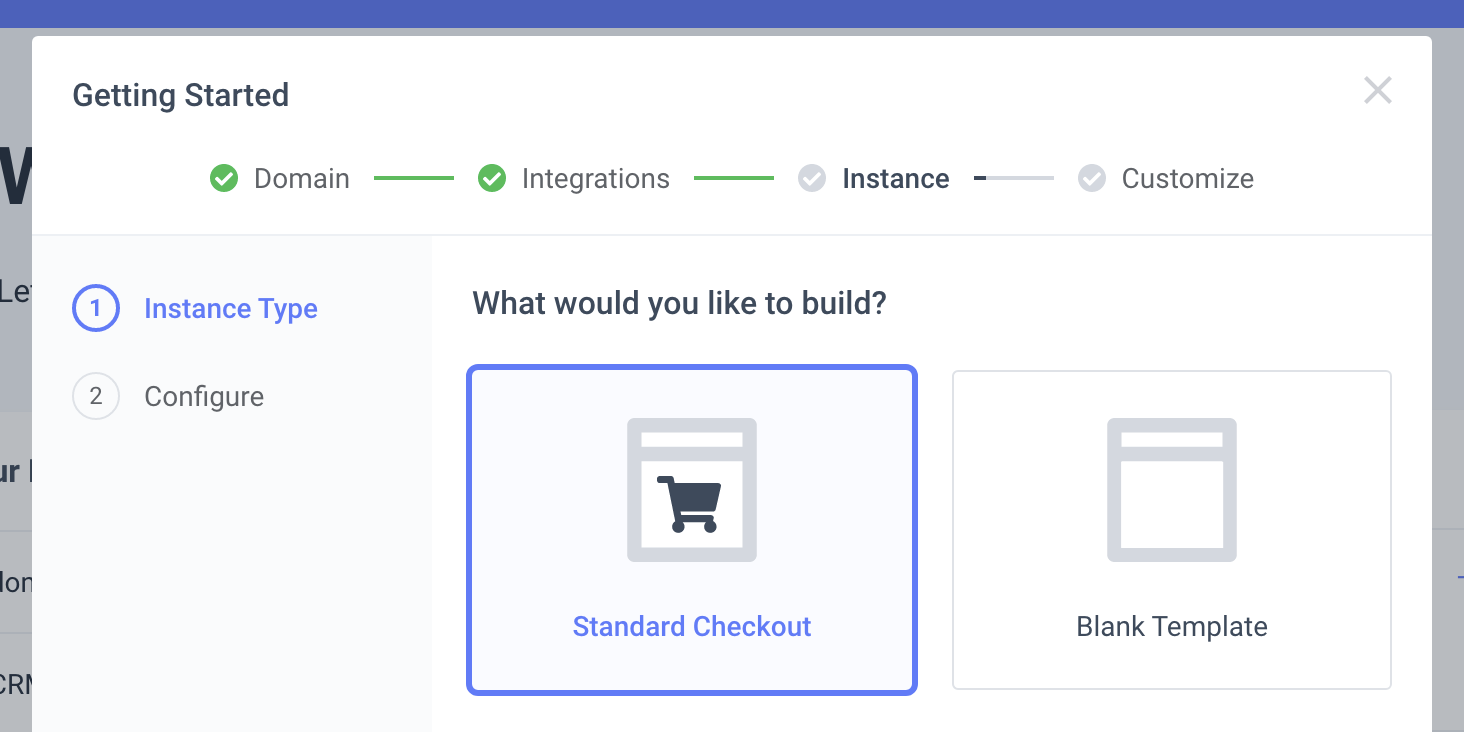
Task: Click the Standard Checkout label text
Action: 691,627
